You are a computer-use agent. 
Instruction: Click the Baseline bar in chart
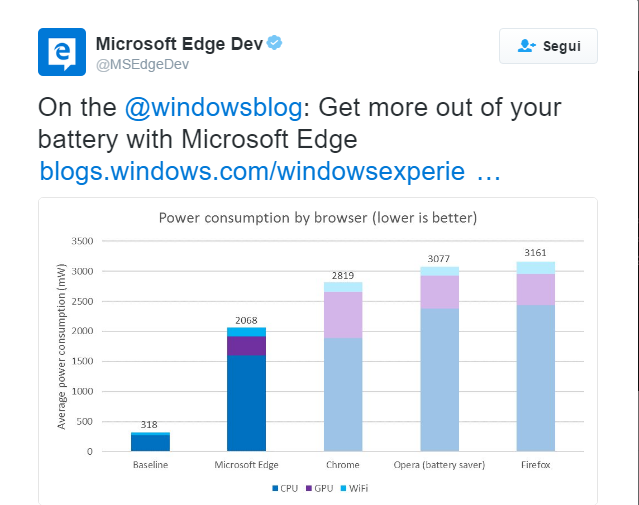click(150, 442)
